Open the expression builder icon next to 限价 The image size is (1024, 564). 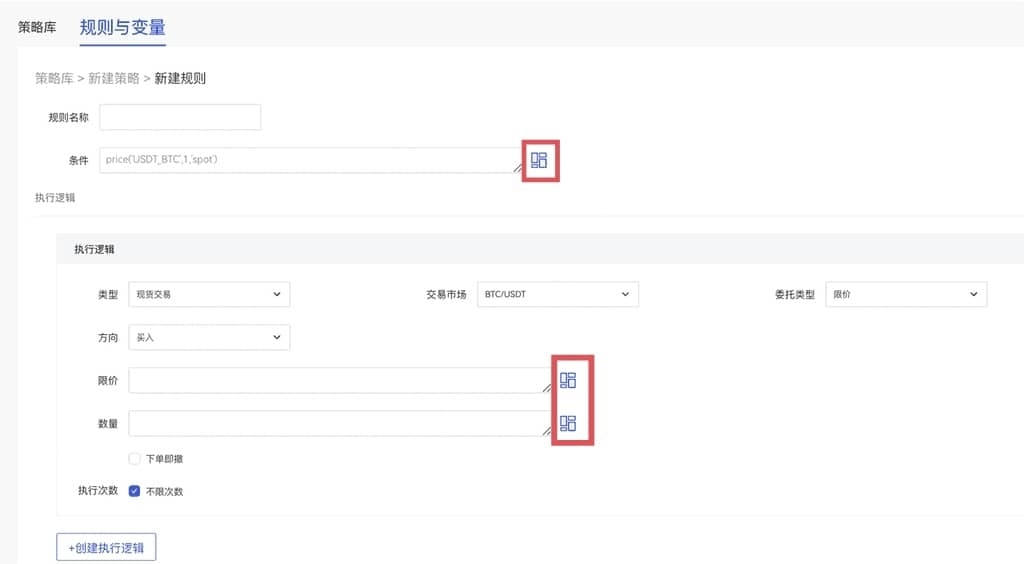click(x=568, y=380)
